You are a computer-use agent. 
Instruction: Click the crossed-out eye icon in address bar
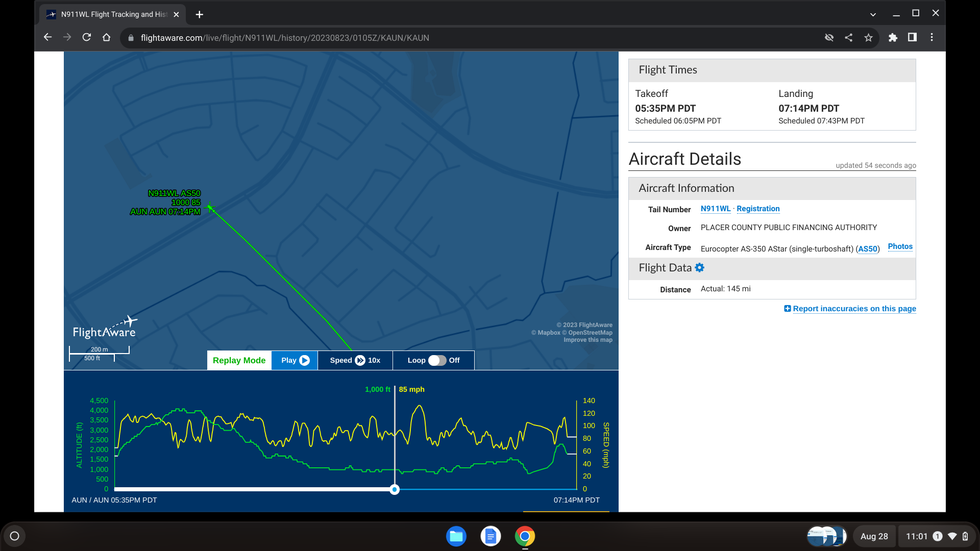[829, 37]
